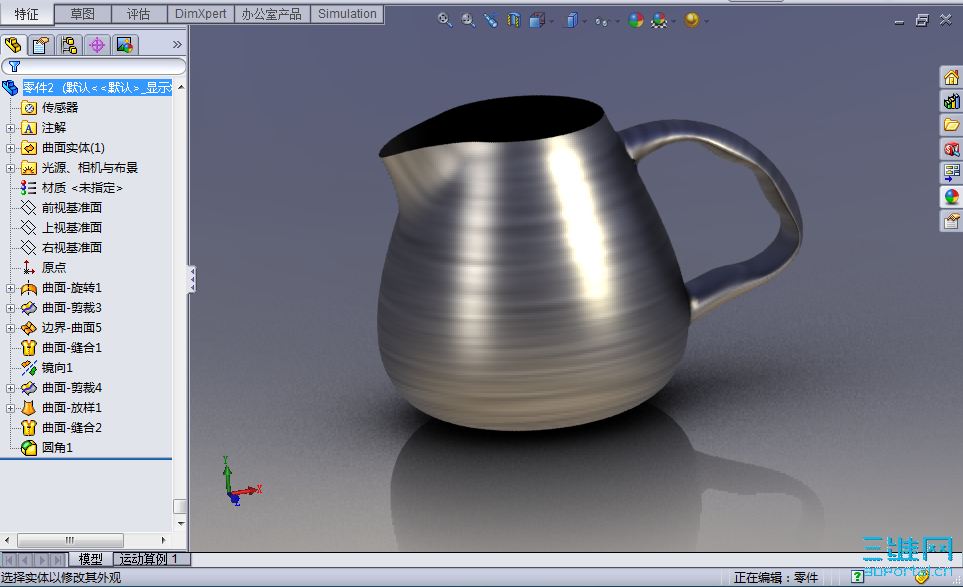Open Appearances color ball in task pane
This screenshot has width=963, height=587.
coord(951,196)
